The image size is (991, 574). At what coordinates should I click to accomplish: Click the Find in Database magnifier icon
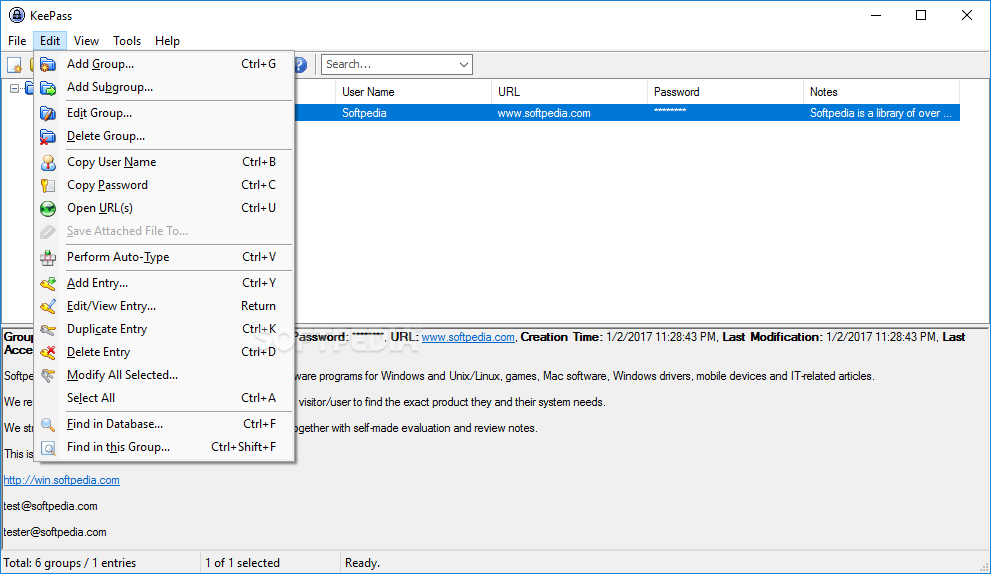[x=48, y=424]
